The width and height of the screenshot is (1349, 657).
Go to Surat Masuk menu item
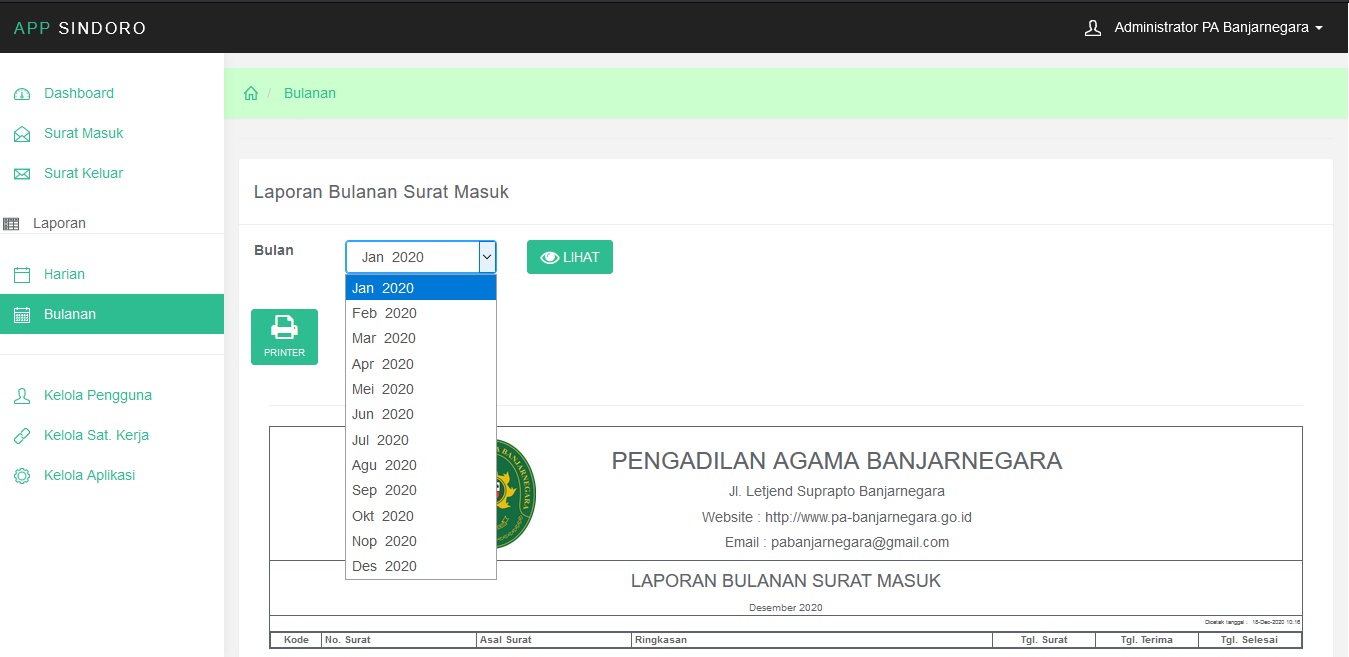(83, 133)
